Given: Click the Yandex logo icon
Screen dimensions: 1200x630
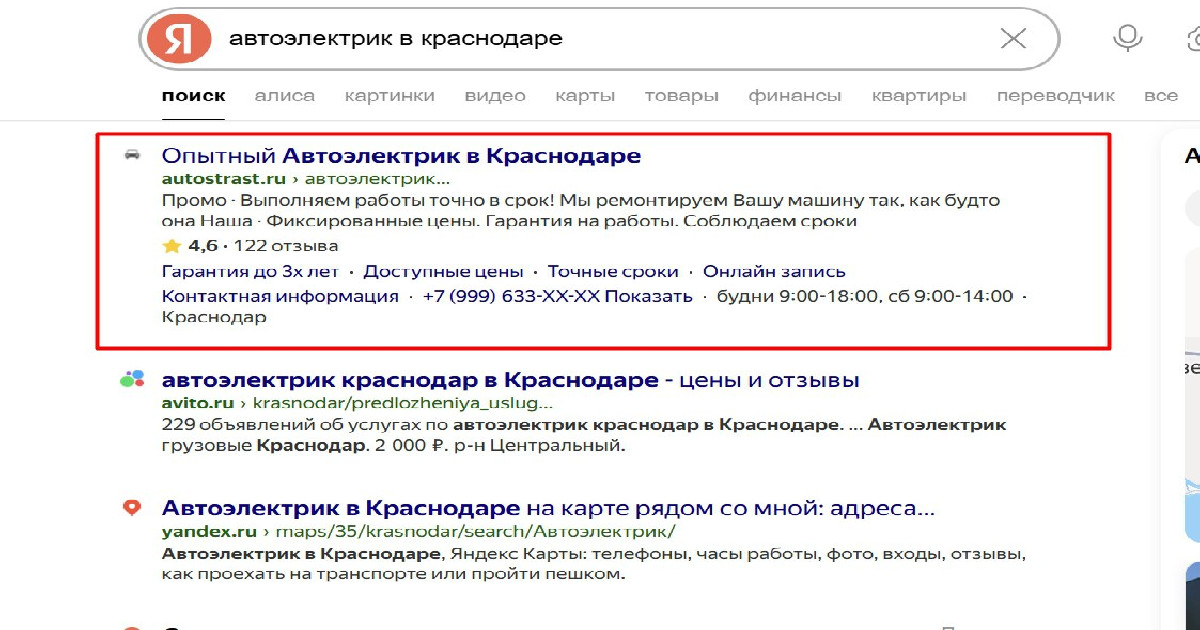Looking at the screenshot, I should (x=179, y=39).
